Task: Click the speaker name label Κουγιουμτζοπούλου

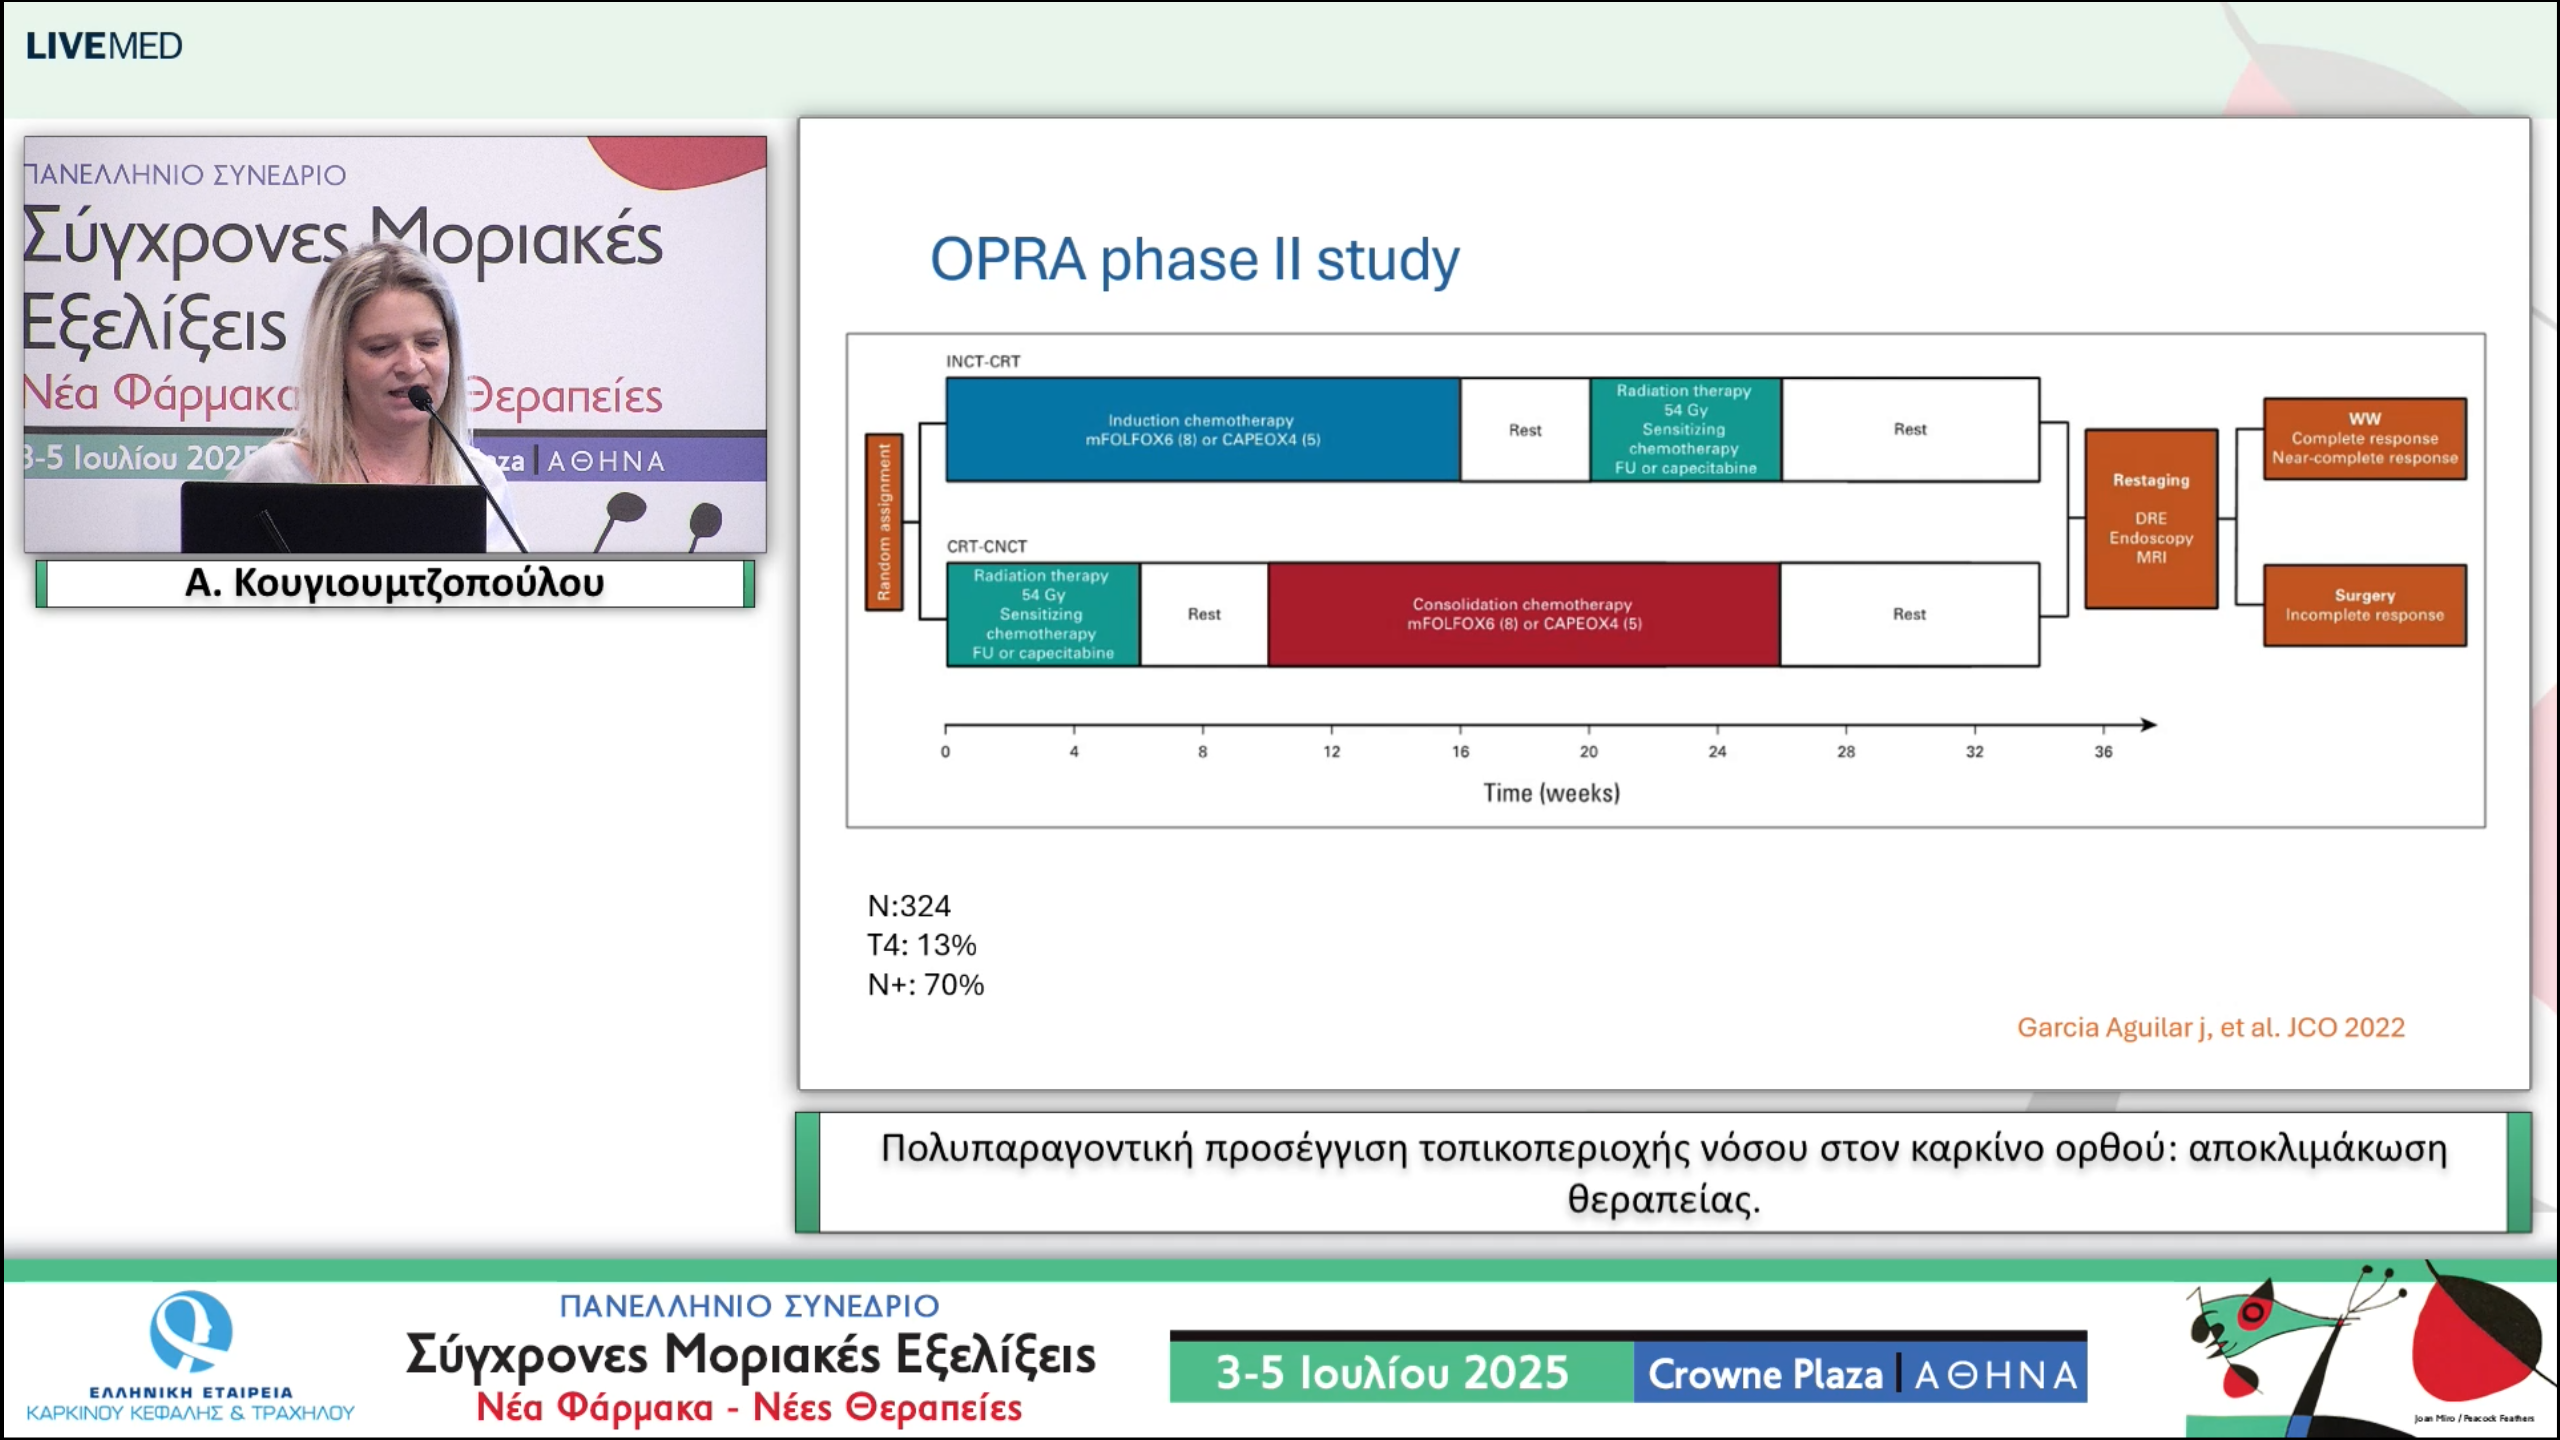Action: [394, 583]
